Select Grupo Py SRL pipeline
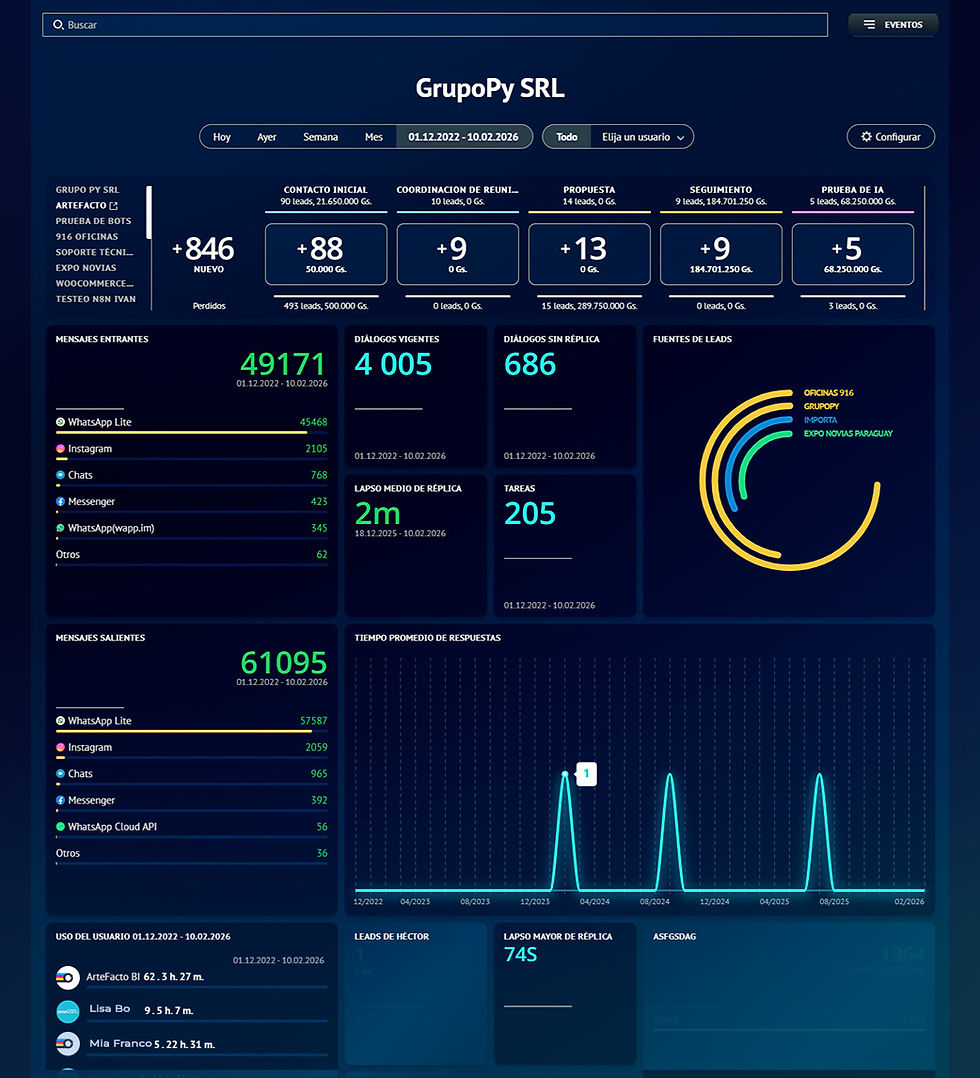980x1078 pixels. tap(87, 190)
